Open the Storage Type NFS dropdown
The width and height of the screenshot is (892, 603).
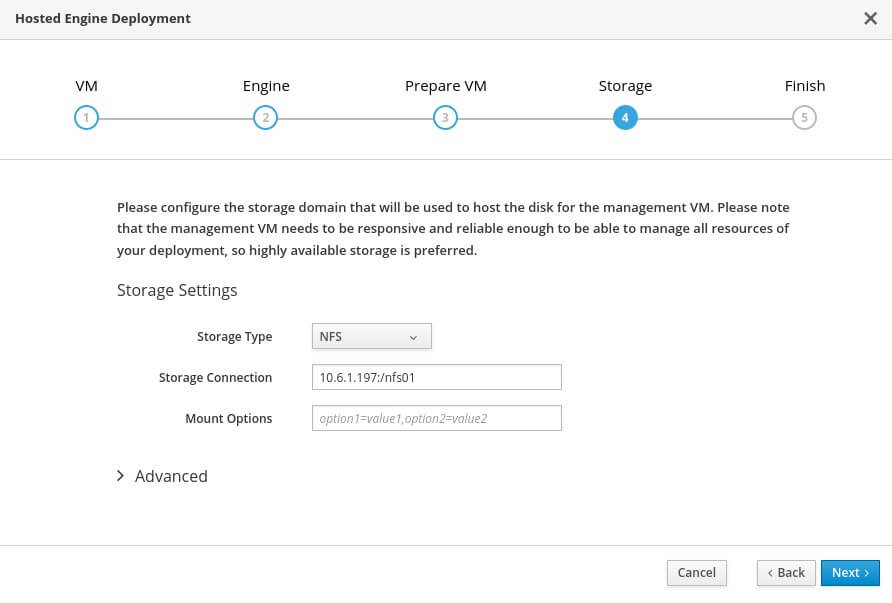[371, 337]
